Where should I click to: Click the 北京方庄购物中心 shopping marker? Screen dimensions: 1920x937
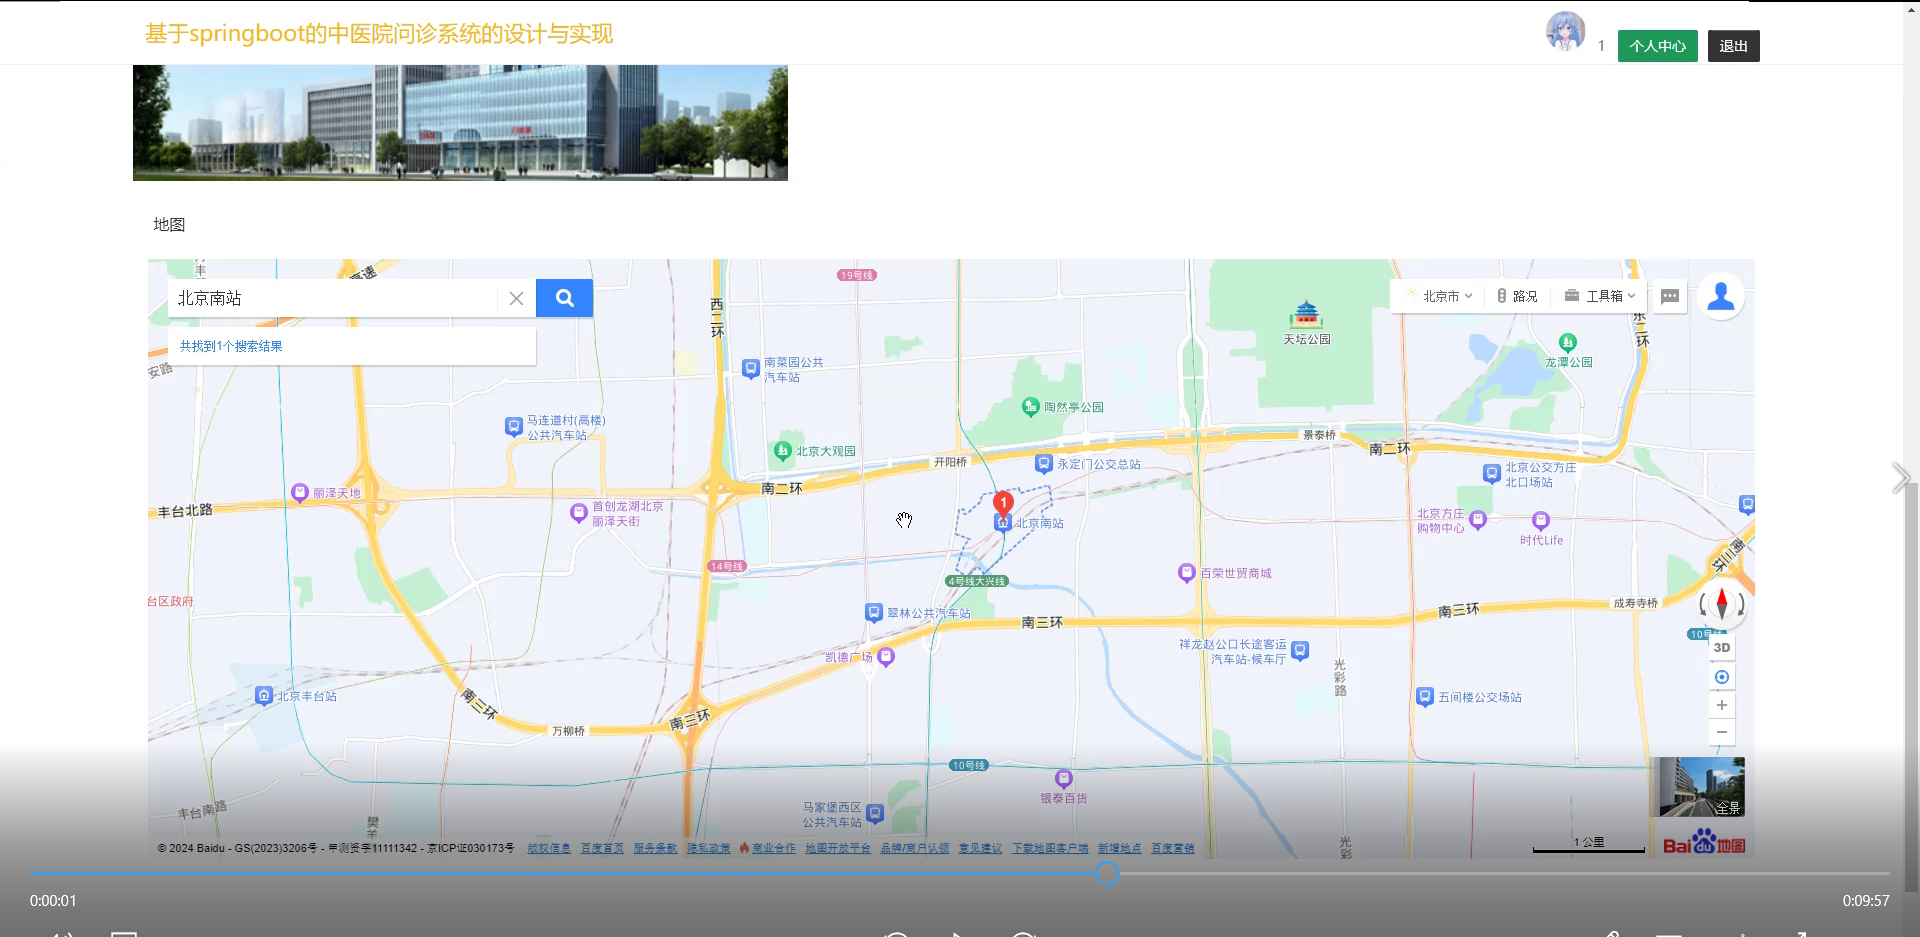tap(1478, 520)
